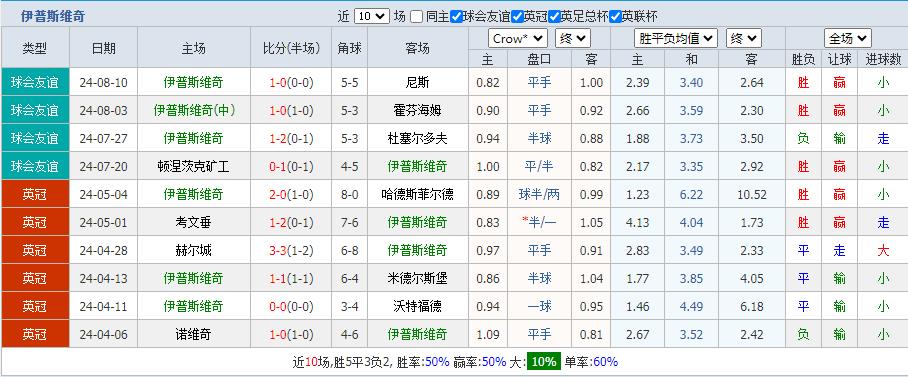Select the 英冠 tag on 24-04-06 row
This screenshot has width=908, height=377.
coord(35,334)
